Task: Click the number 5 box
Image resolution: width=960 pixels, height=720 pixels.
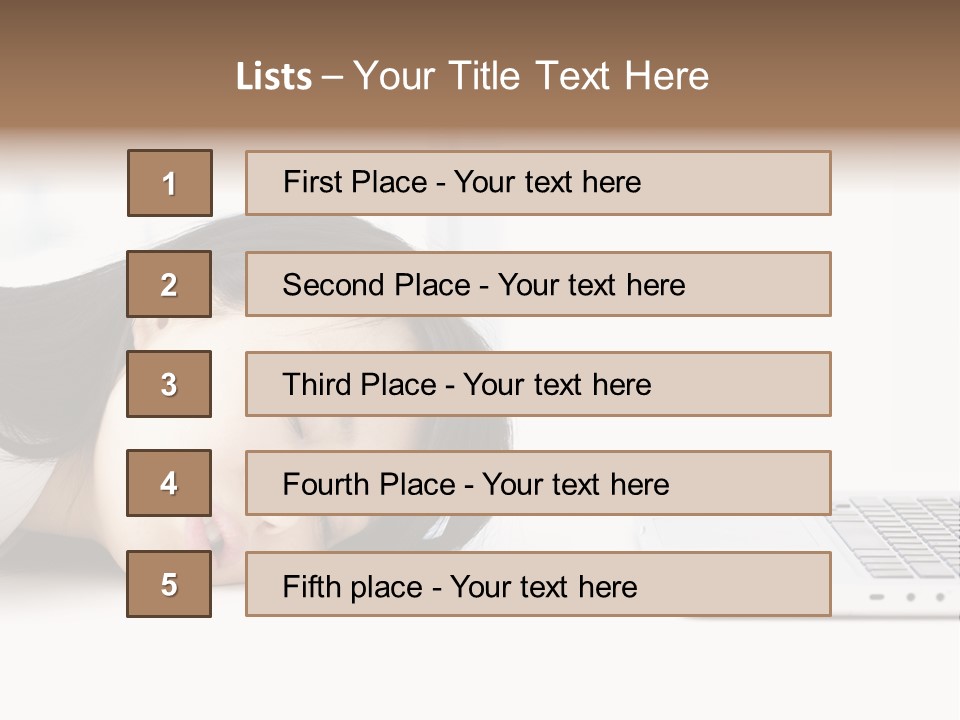Action: tap(169, 584)
